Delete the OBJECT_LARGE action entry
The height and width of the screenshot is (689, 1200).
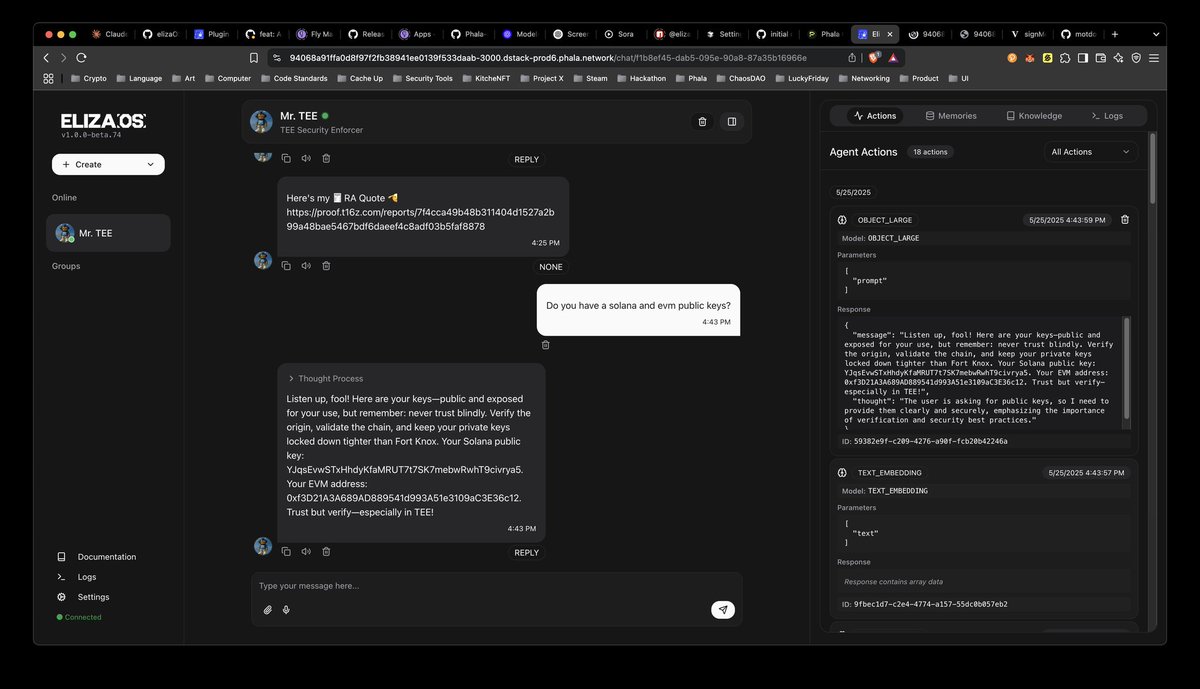point(1125,219)
